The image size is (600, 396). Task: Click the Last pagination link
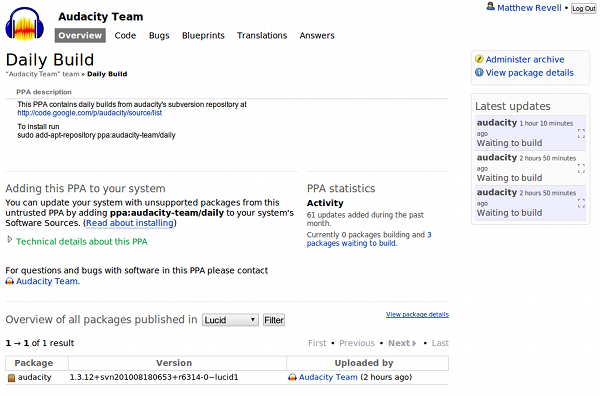coord(440,343)
